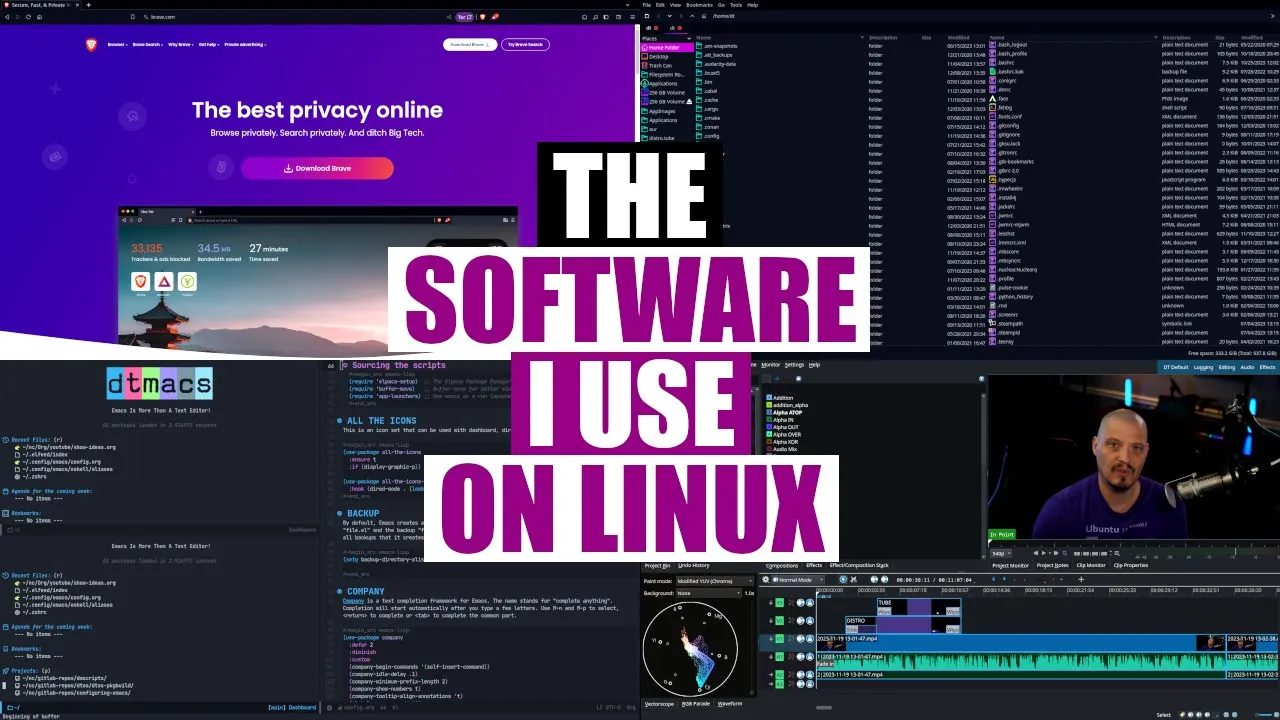
Task: Toggle the A1 audio track target label
Action: point(780,657)
